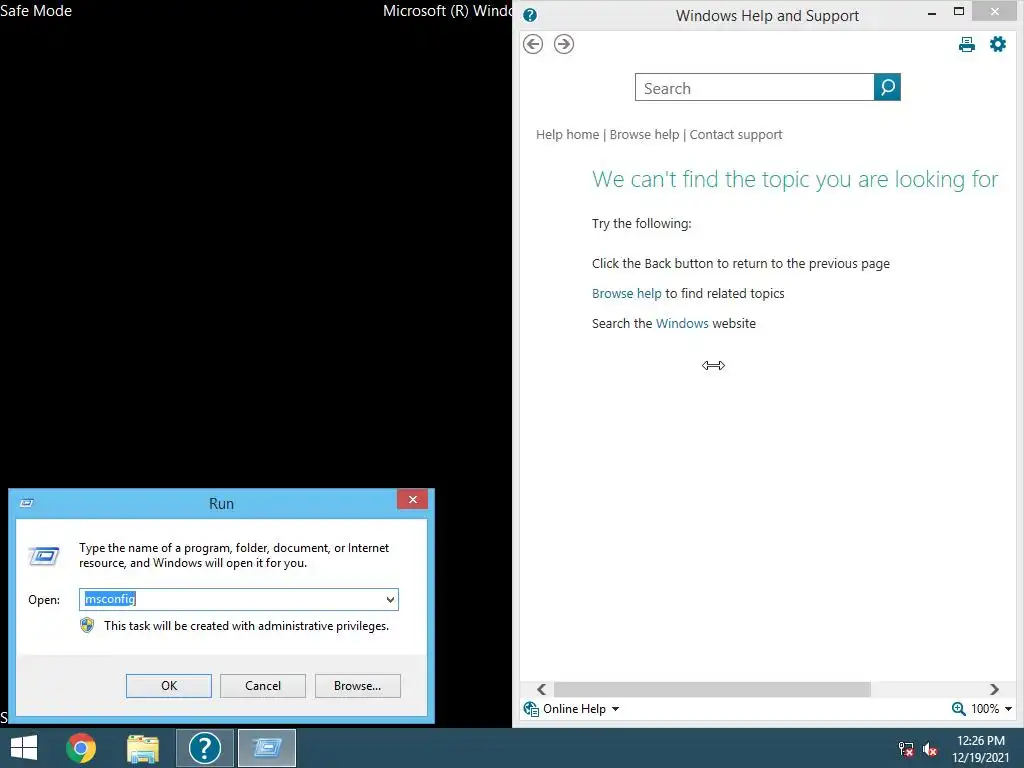Open File Explorer from the taskbar

pos(143,748)
